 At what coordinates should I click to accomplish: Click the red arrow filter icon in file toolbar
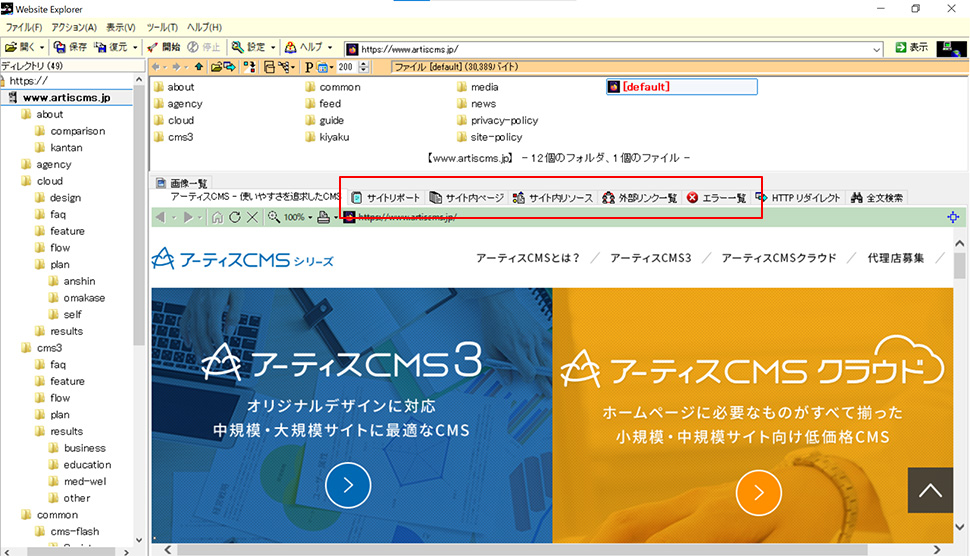[x=249, y=67]
